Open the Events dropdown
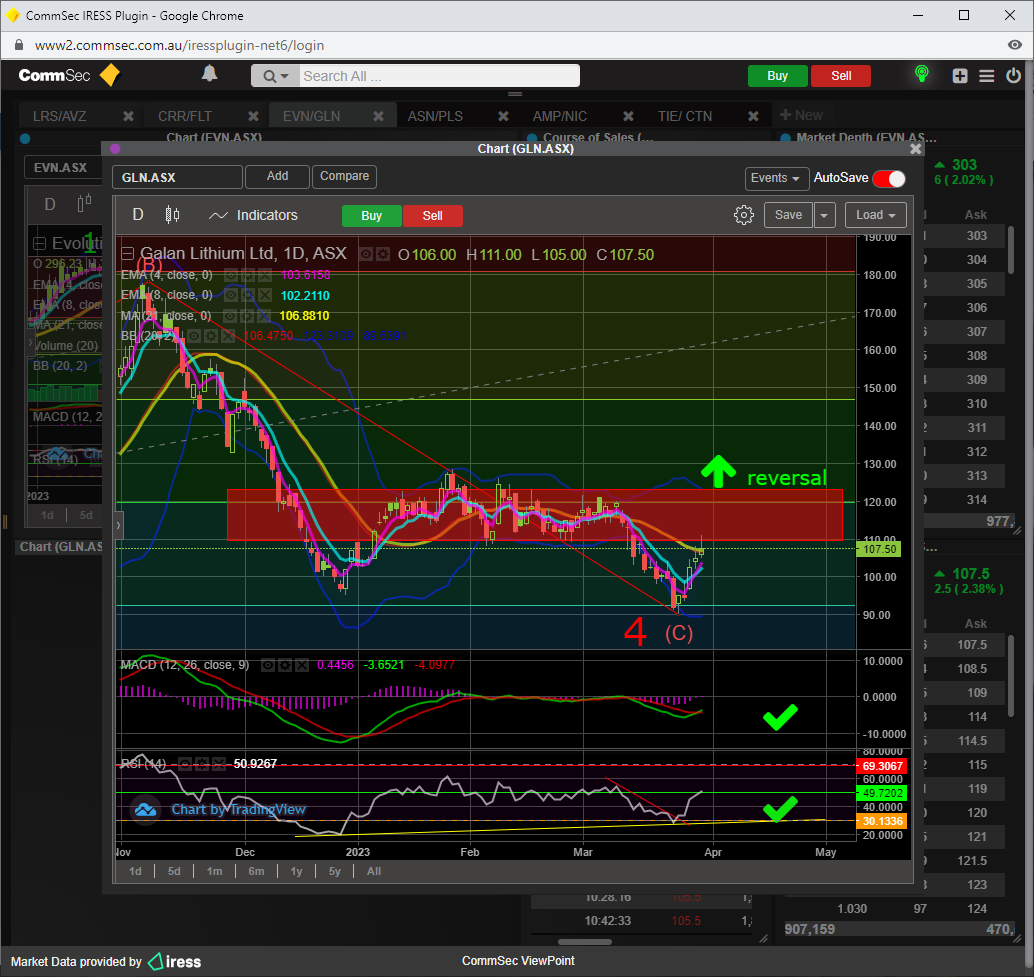Screen dimensions: 1034x977 click(x=776, y=178)
